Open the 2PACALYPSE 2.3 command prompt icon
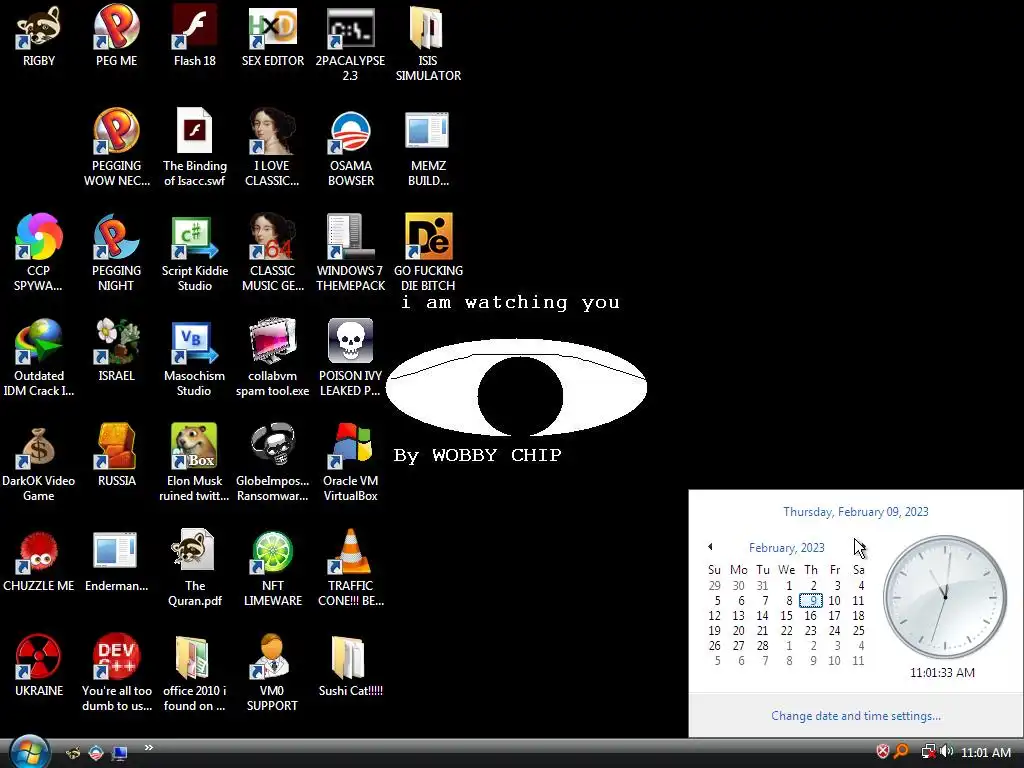Viewport: 1024px width, 768px height. pos(350,44)
